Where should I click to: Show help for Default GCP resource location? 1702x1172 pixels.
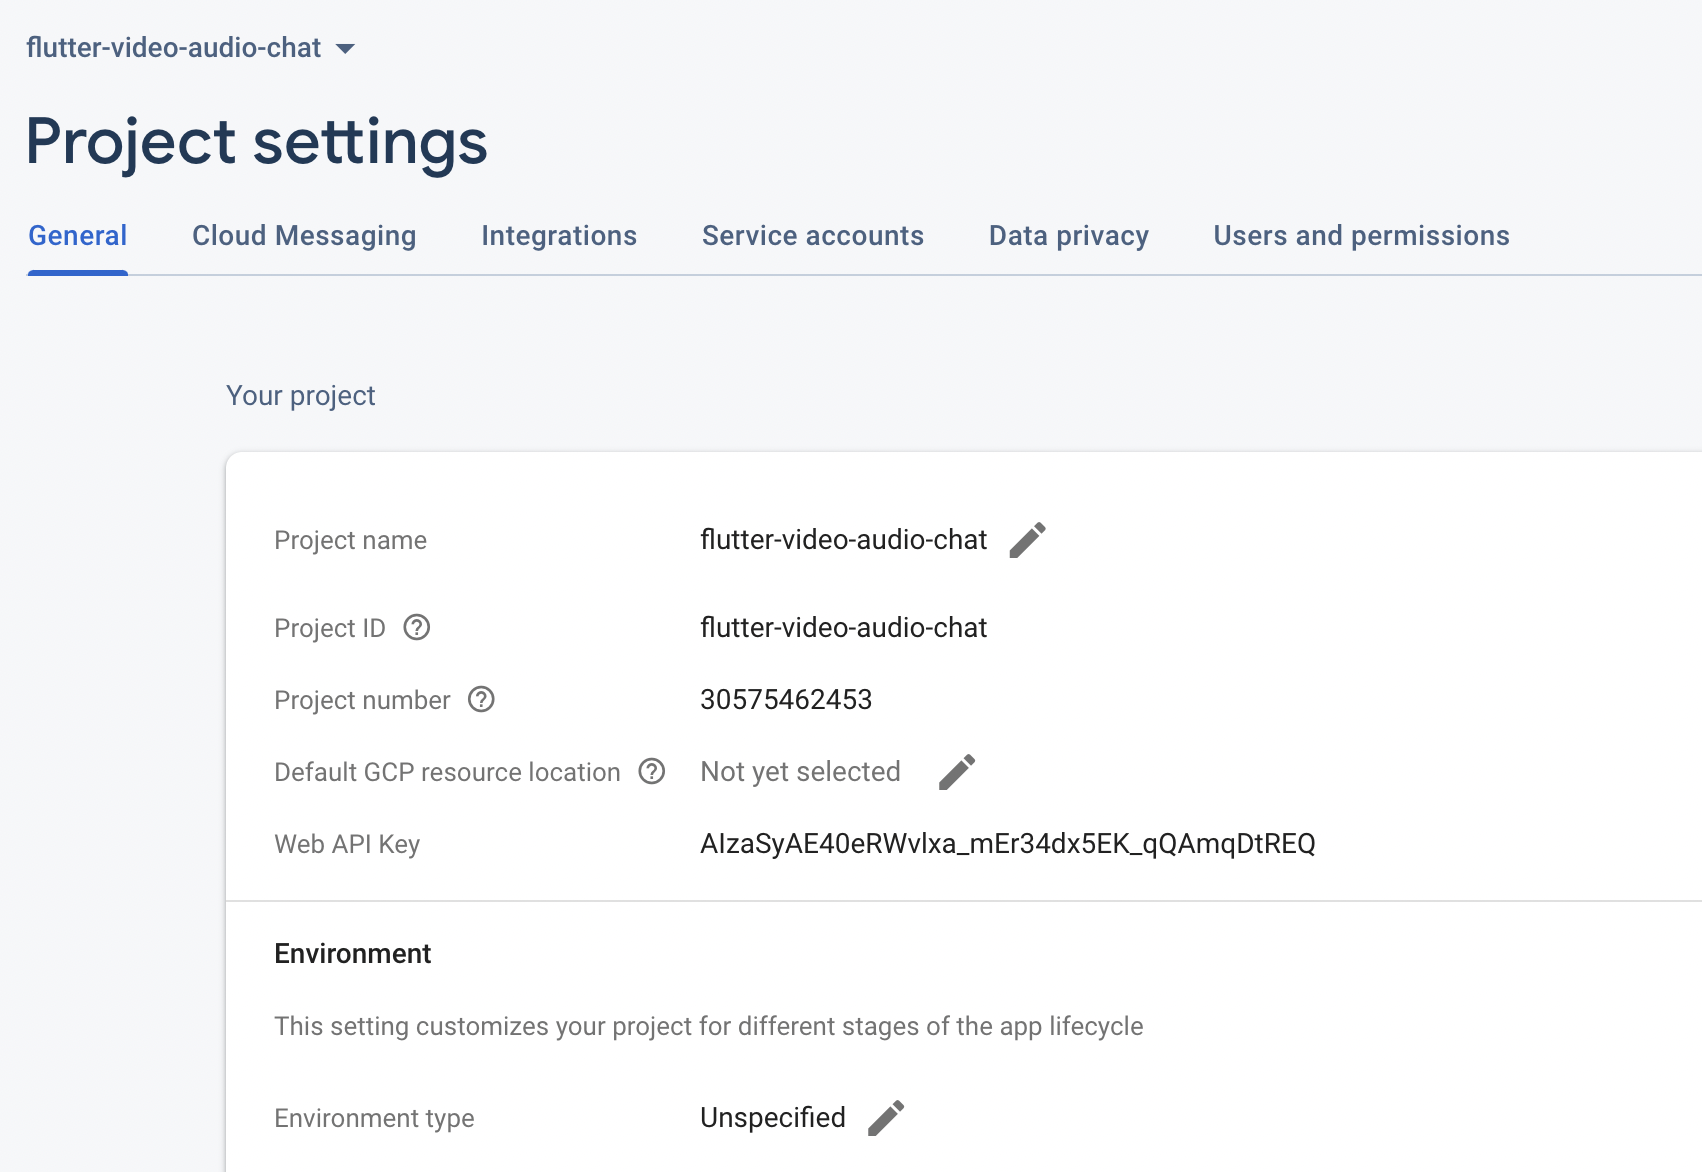point(652,771)
